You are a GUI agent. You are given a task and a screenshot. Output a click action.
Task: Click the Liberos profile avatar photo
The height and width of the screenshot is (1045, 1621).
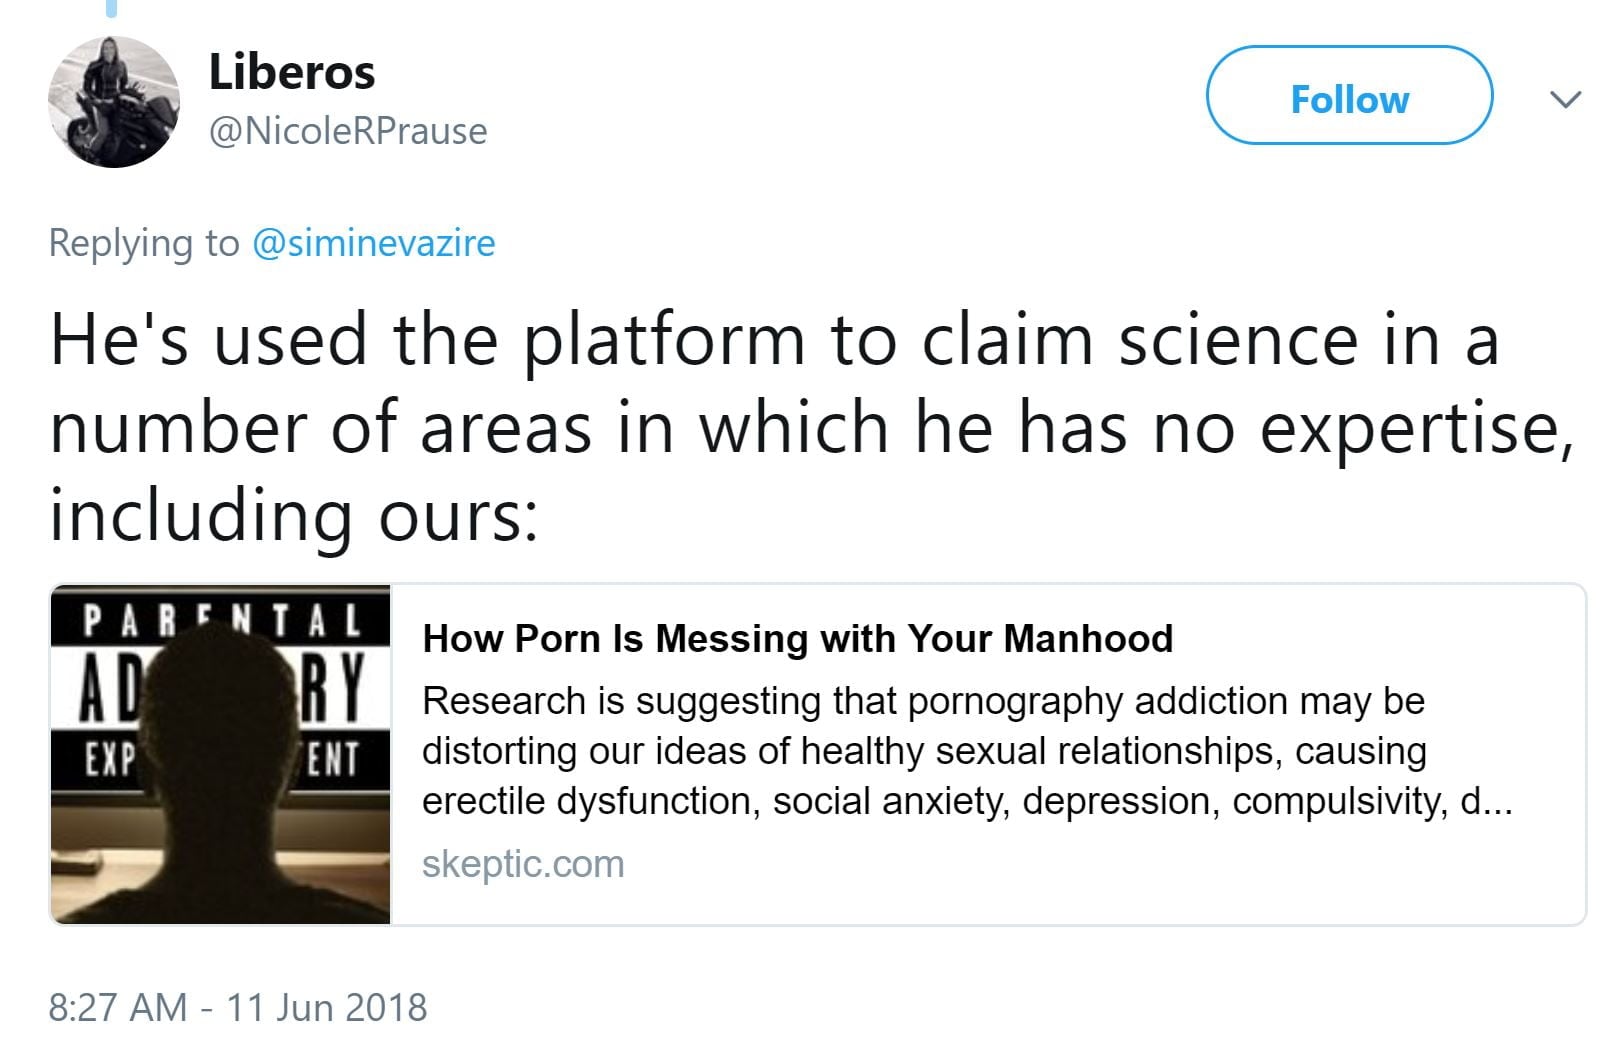click(x=113, y=102)
